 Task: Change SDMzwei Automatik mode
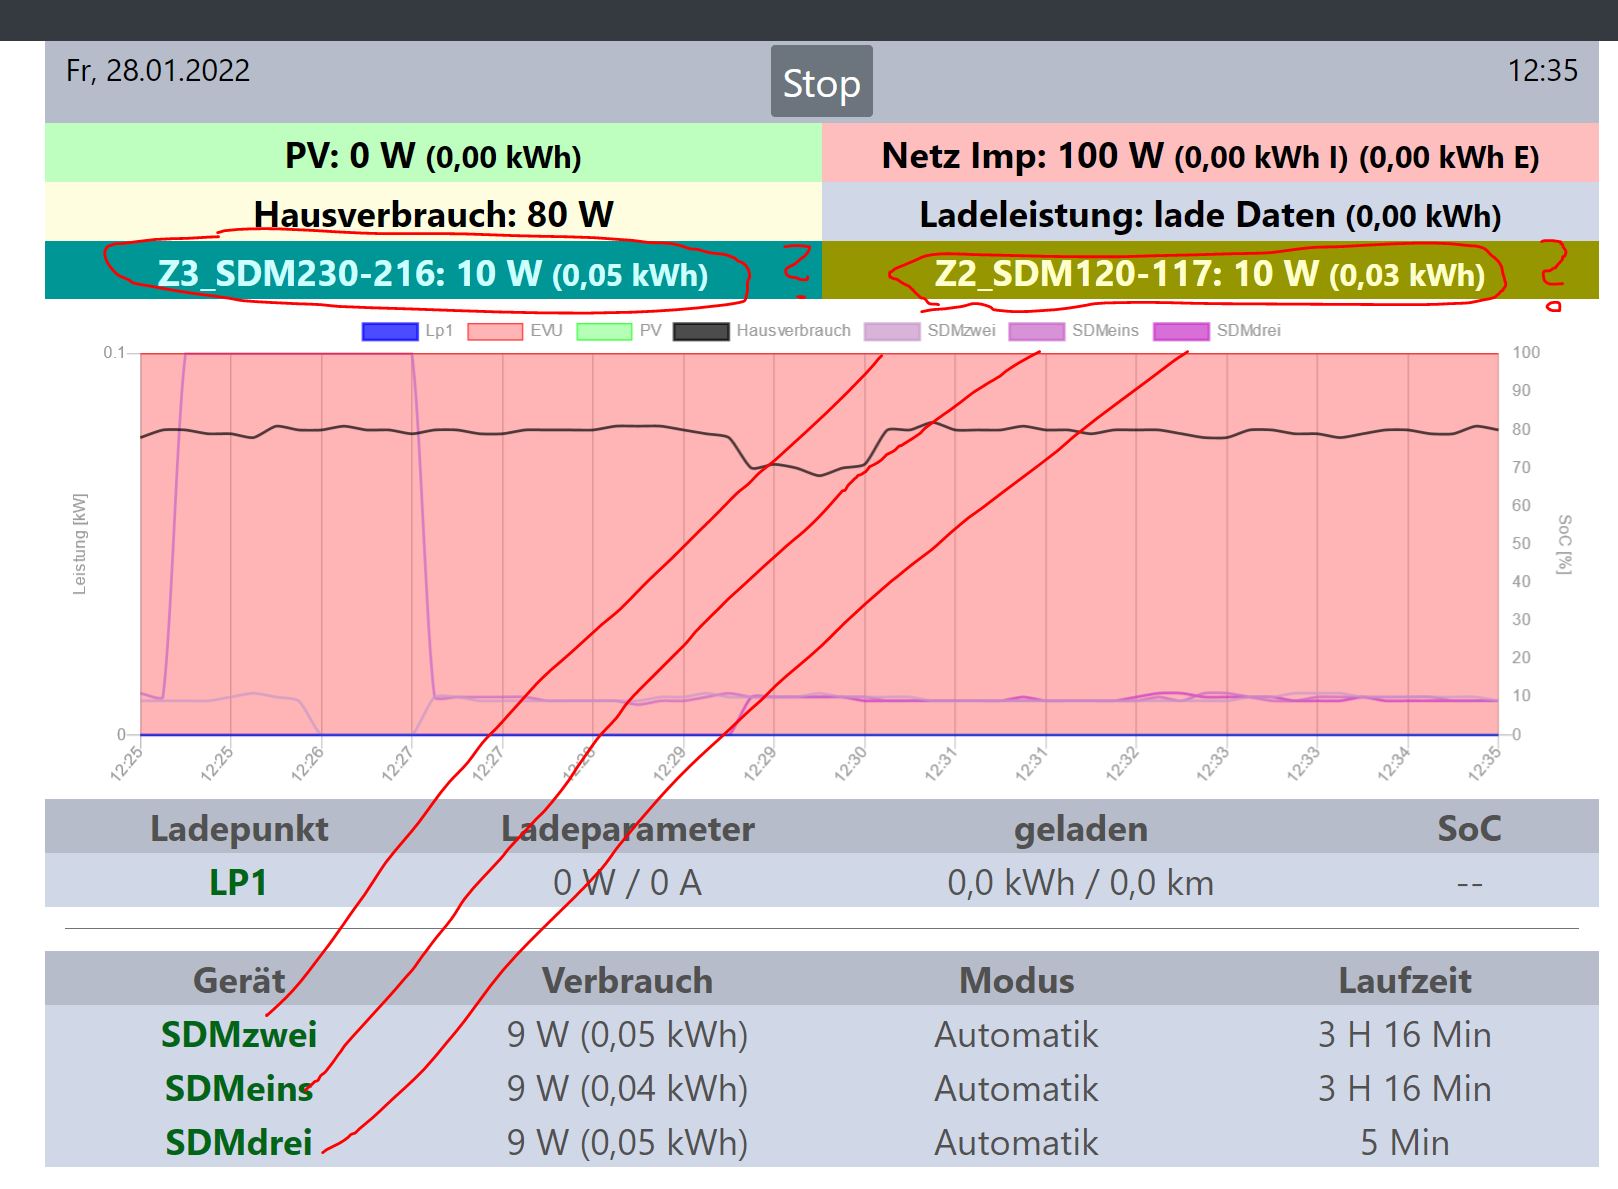point(1016,1034)
